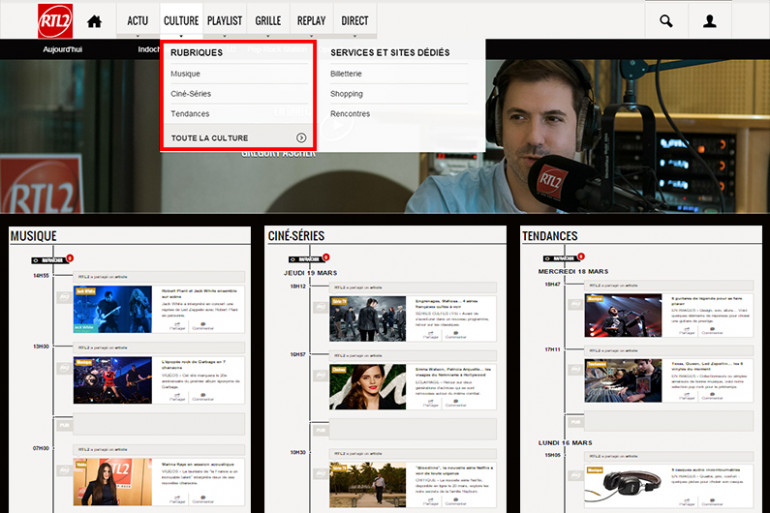770x513 pixels.
Task: Expand the Replay navigation menu
Action: [x=310, y=21]
